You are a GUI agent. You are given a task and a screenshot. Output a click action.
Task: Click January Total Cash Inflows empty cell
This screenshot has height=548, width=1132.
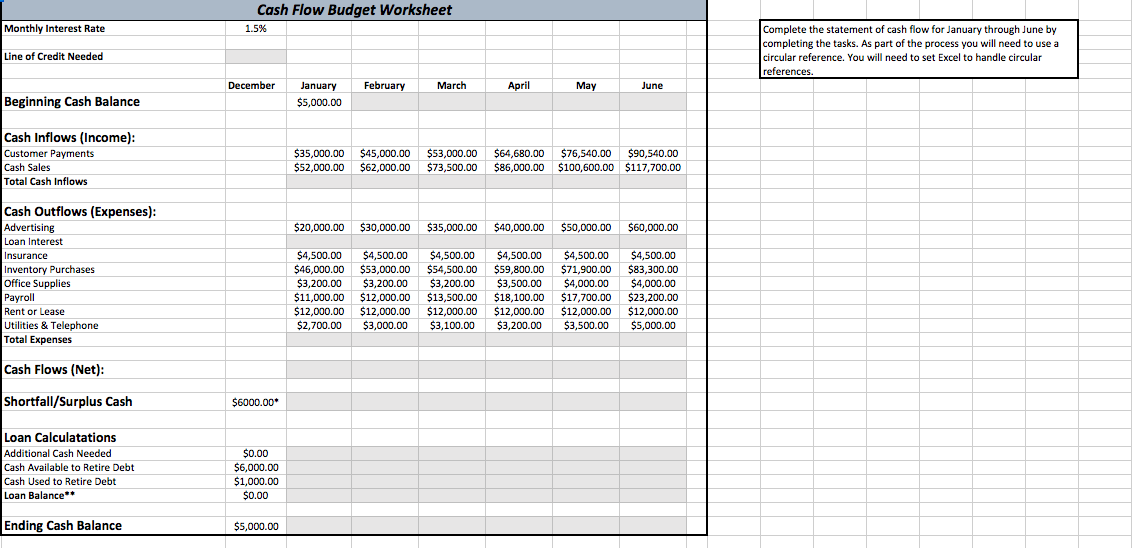pos(318,181)
